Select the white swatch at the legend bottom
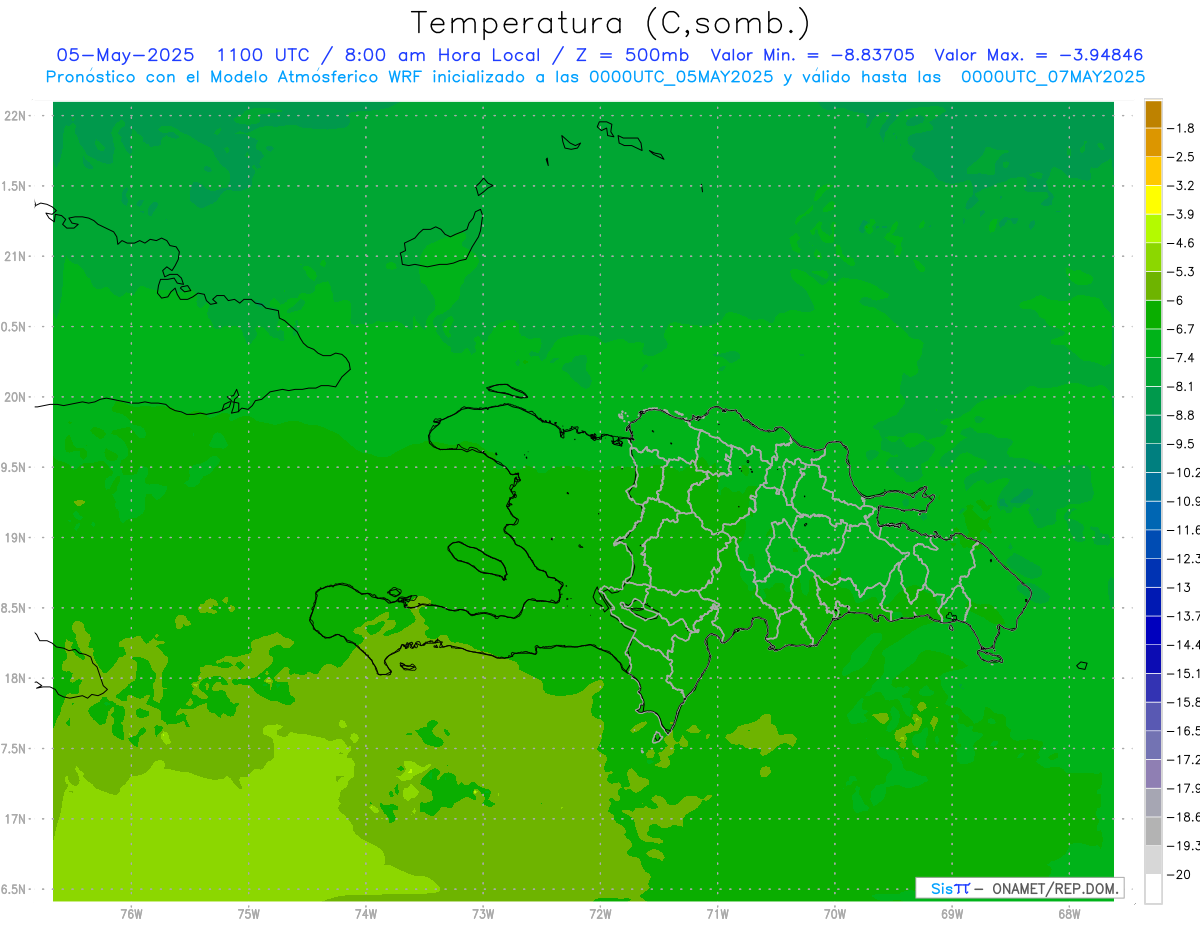 (x=1153, y=889)
